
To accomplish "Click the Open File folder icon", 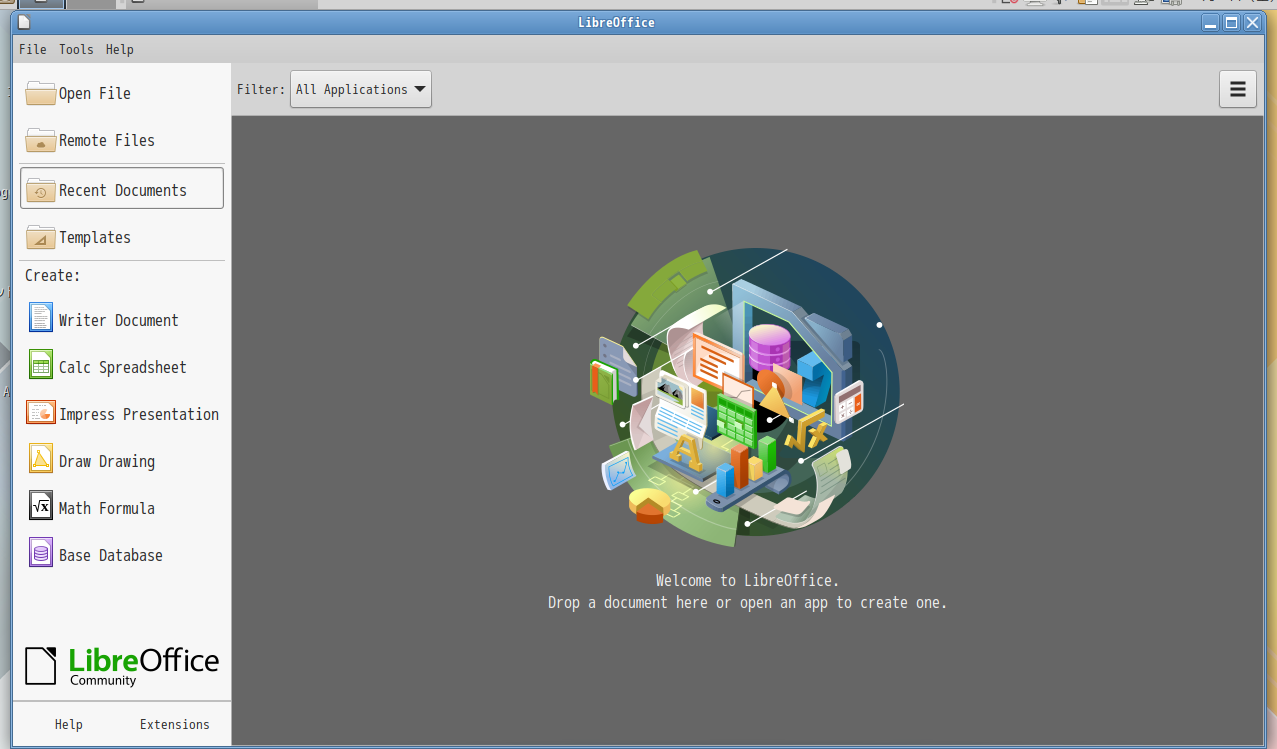I will [41, 93].
